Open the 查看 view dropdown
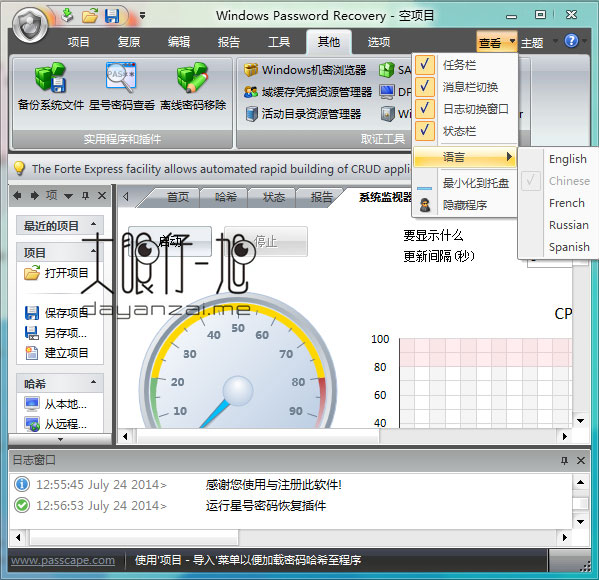 497,42
